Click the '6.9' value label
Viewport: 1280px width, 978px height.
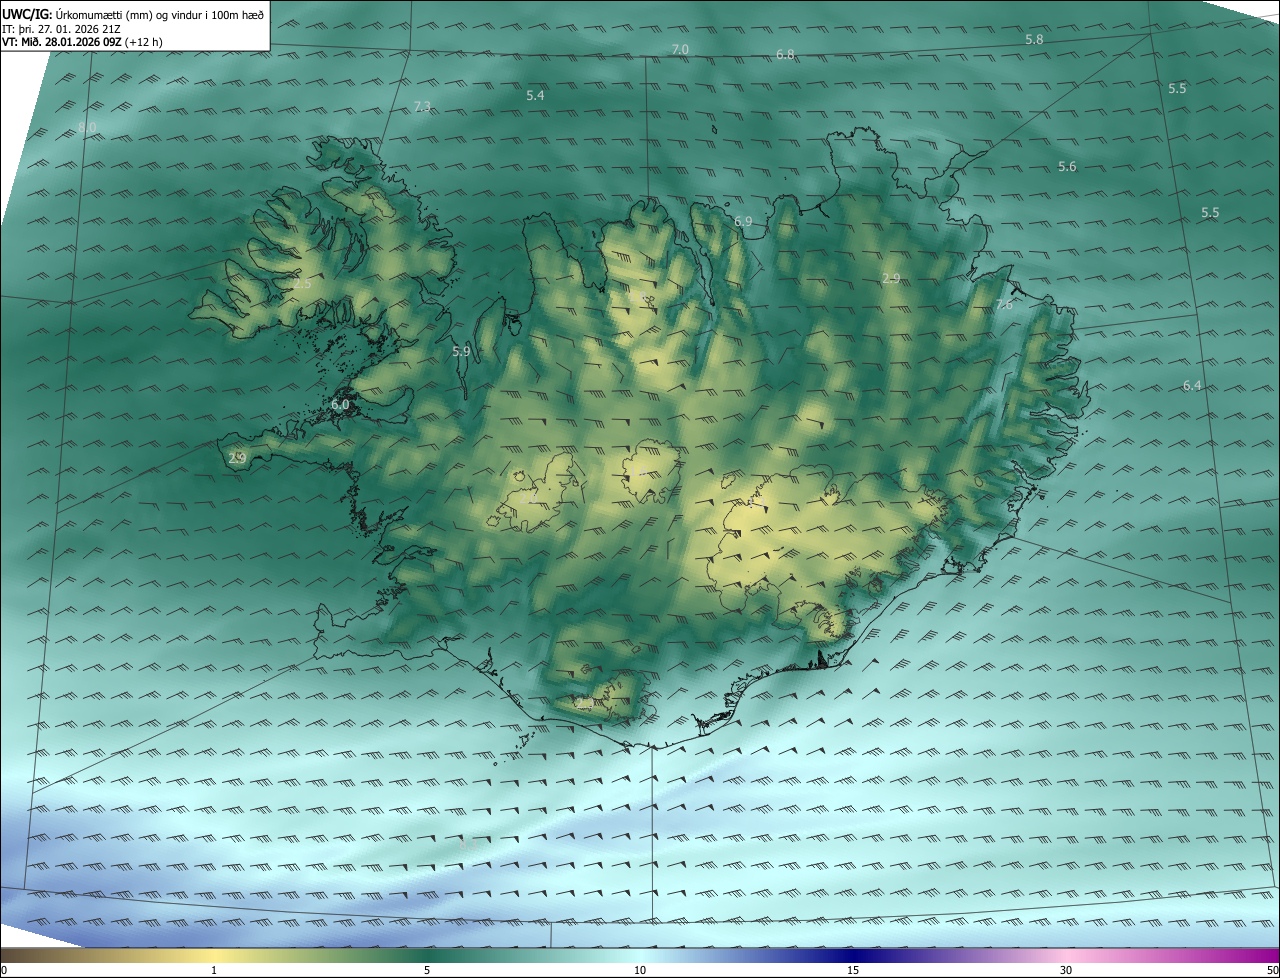click(743, 221)
